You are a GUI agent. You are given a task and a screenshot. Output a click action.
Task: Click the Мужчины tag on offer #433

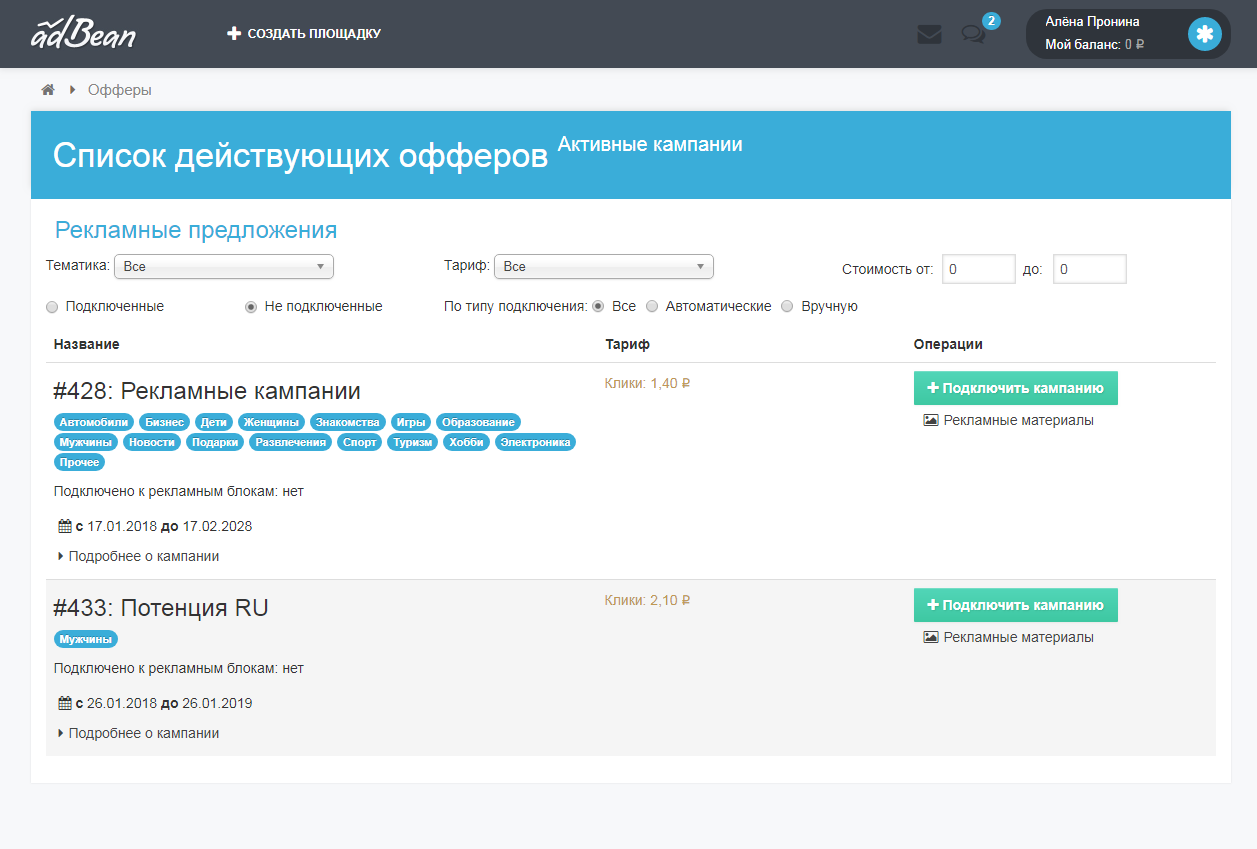click(85, 639)
